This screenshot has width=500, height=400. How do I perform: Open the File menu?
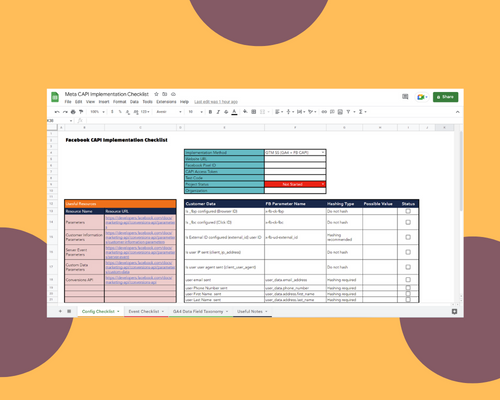click(68, 102)
